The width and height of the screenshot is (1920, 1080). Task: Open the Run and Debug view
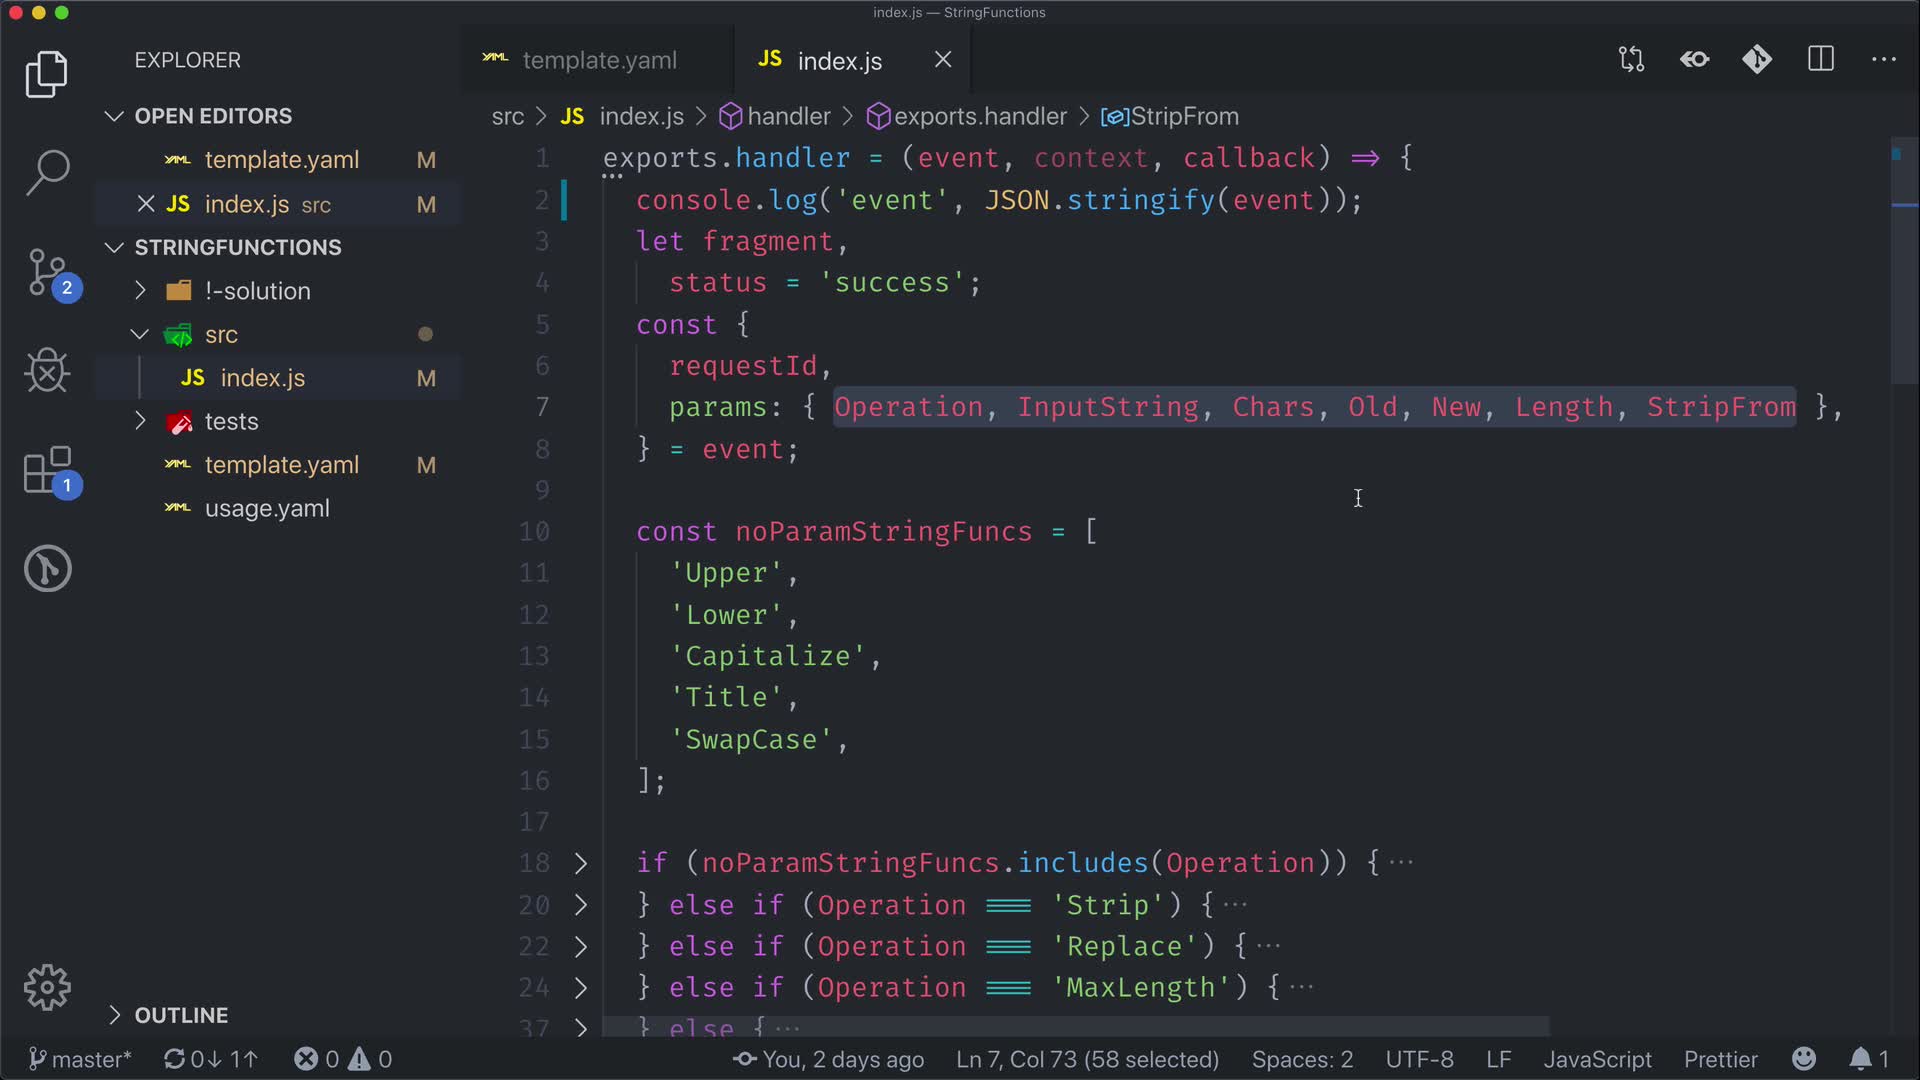pos(47,371)
